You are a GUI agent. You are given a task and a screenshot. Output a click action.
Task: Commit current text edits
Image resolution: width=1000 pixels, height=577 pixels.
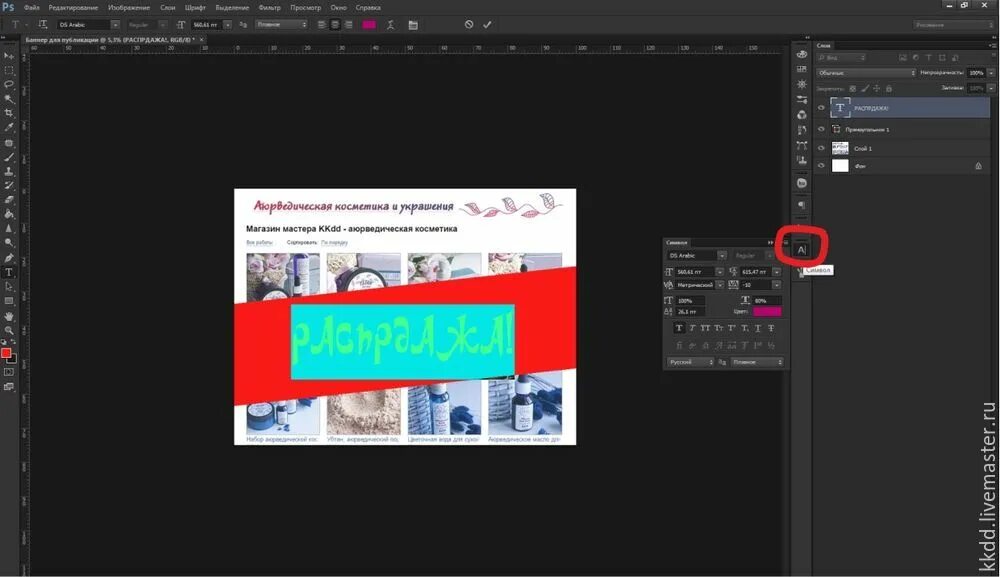(487, 24)
